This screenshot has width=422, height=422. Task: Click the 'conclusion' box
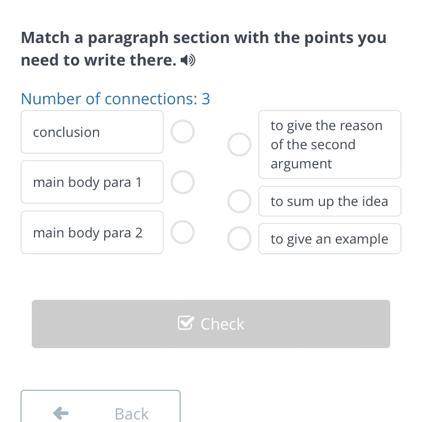click(x=92, y=132)
